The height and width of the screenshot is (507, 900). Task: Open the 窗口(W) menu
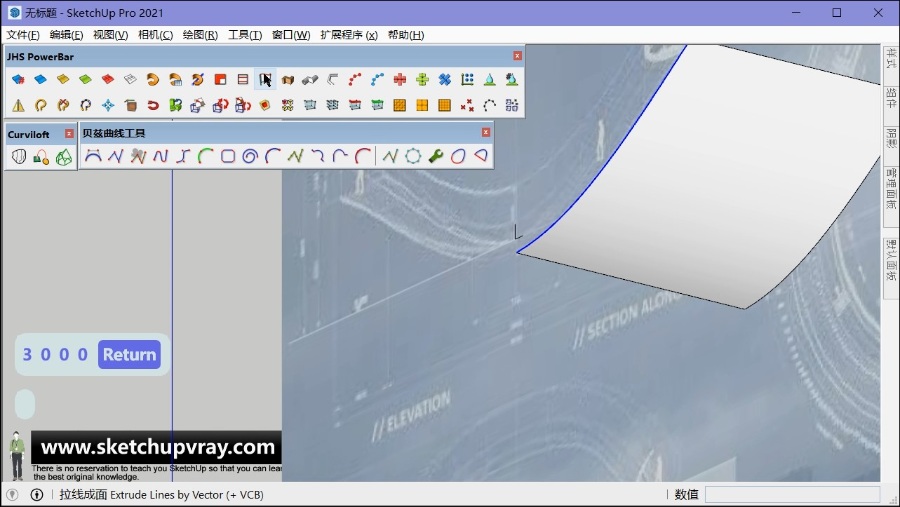pos(291,35)
